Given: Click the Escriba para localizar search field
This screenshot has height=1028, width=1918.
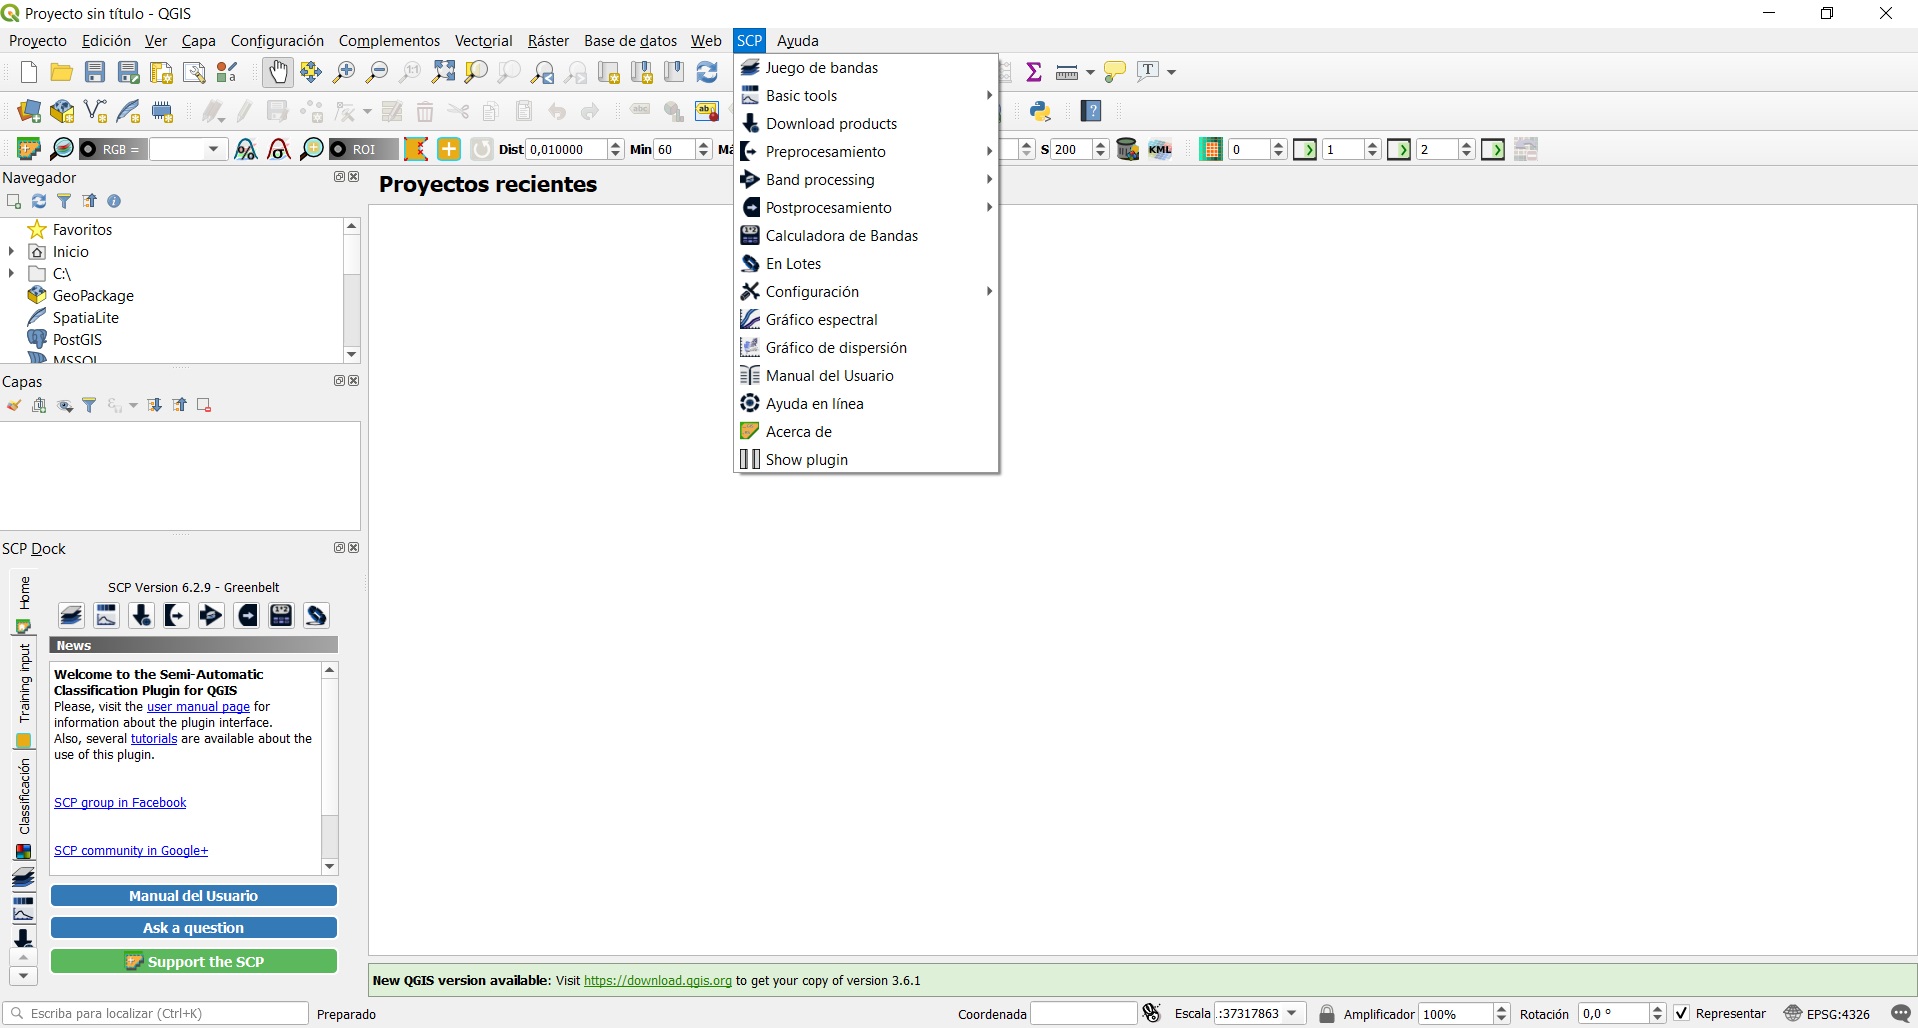Looking at the screenshot, I should tap(160, 1013).
